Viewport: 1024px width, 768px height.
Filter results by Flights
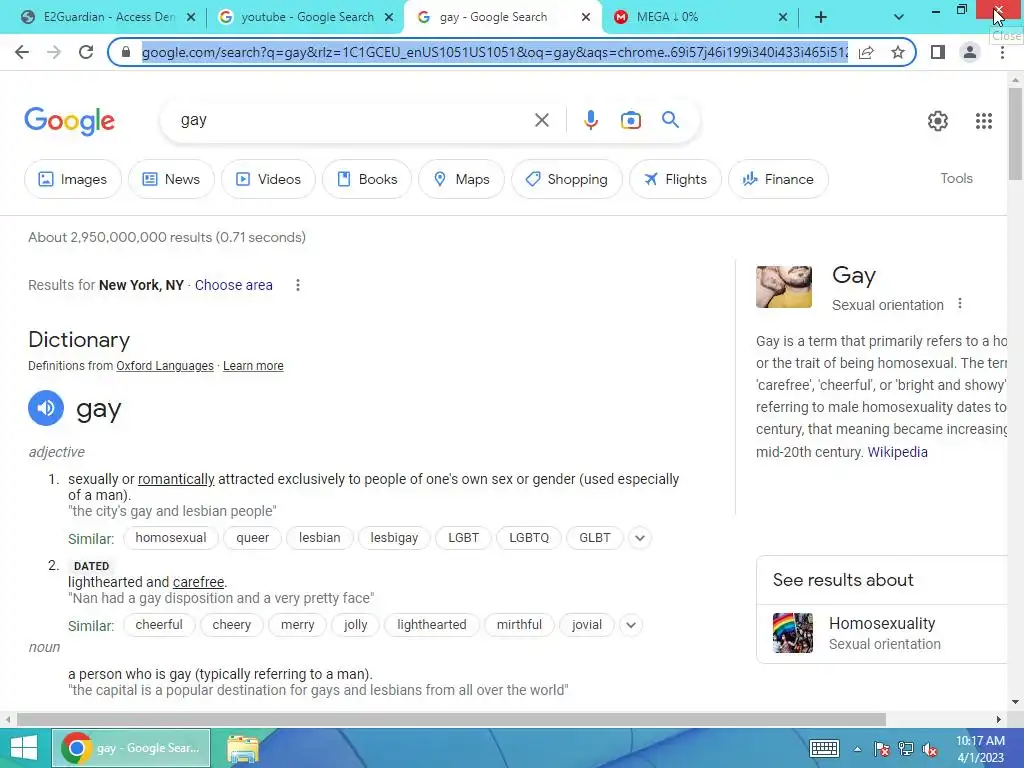[x=675, y=179]
